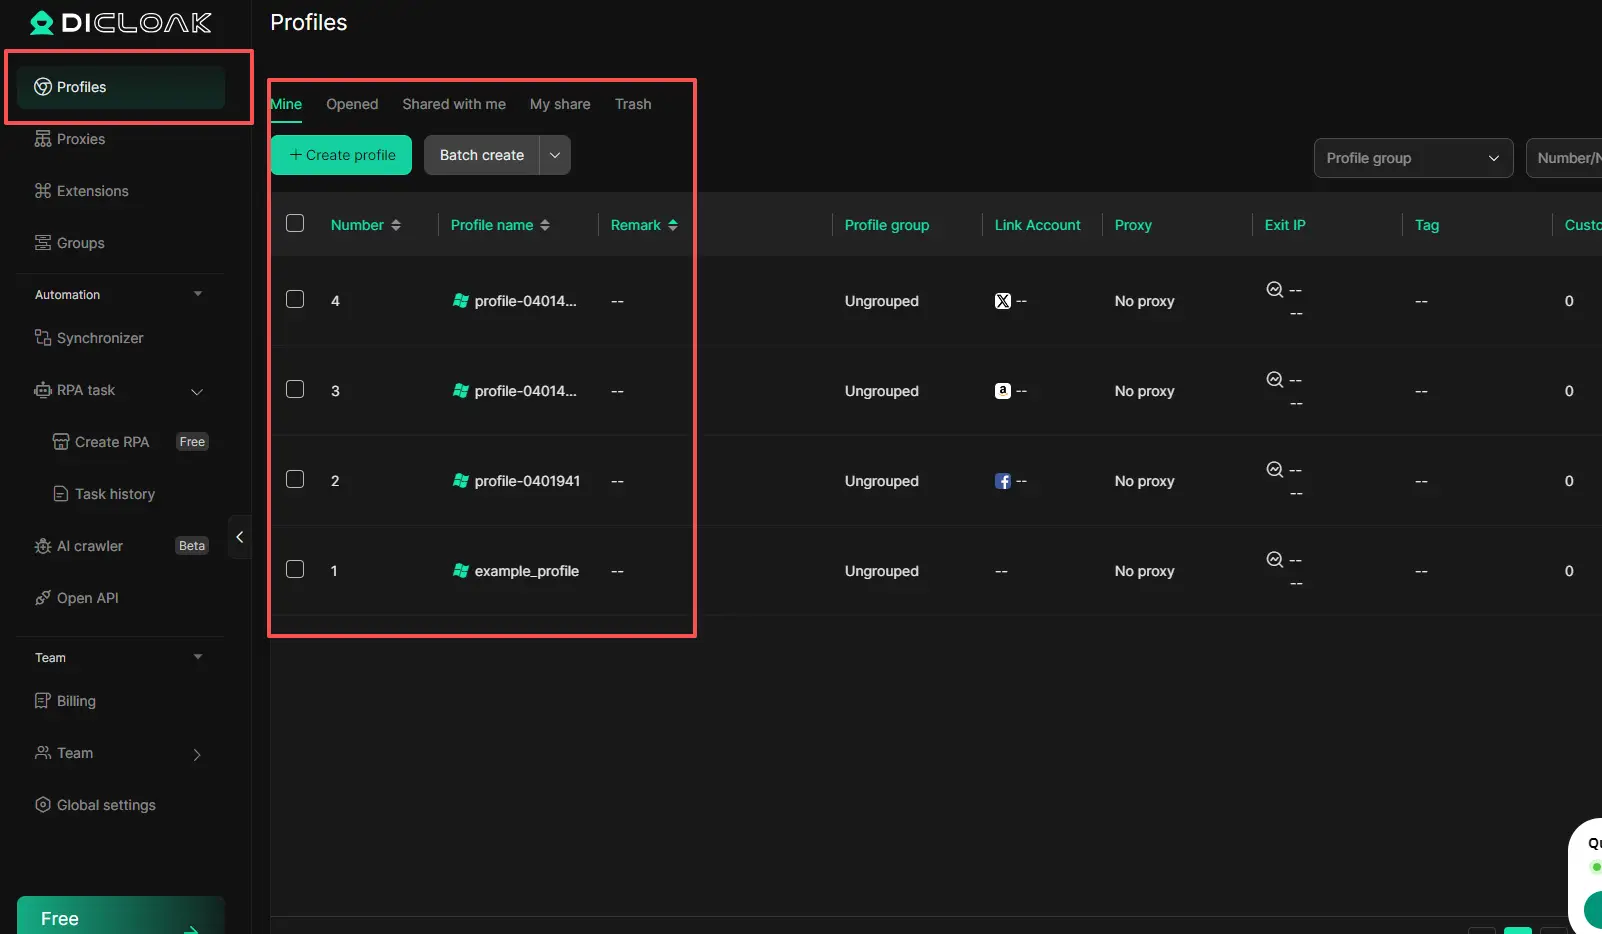Screen dimensions: 1602x934
Task: Tick the select-all checkbox in table header
Action: pos(295,223)
